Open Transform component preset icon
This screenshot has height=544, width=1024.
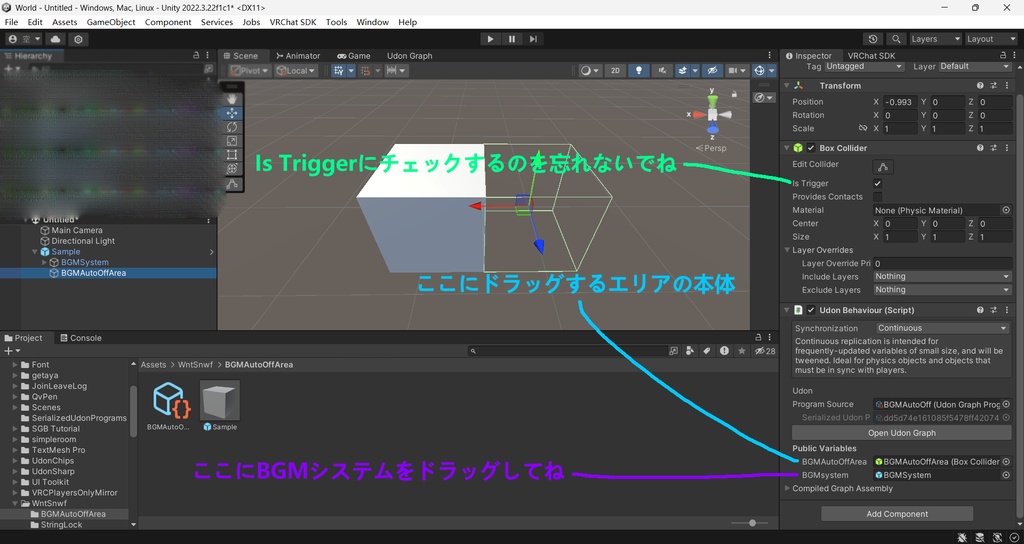click(x=993, y=86)
